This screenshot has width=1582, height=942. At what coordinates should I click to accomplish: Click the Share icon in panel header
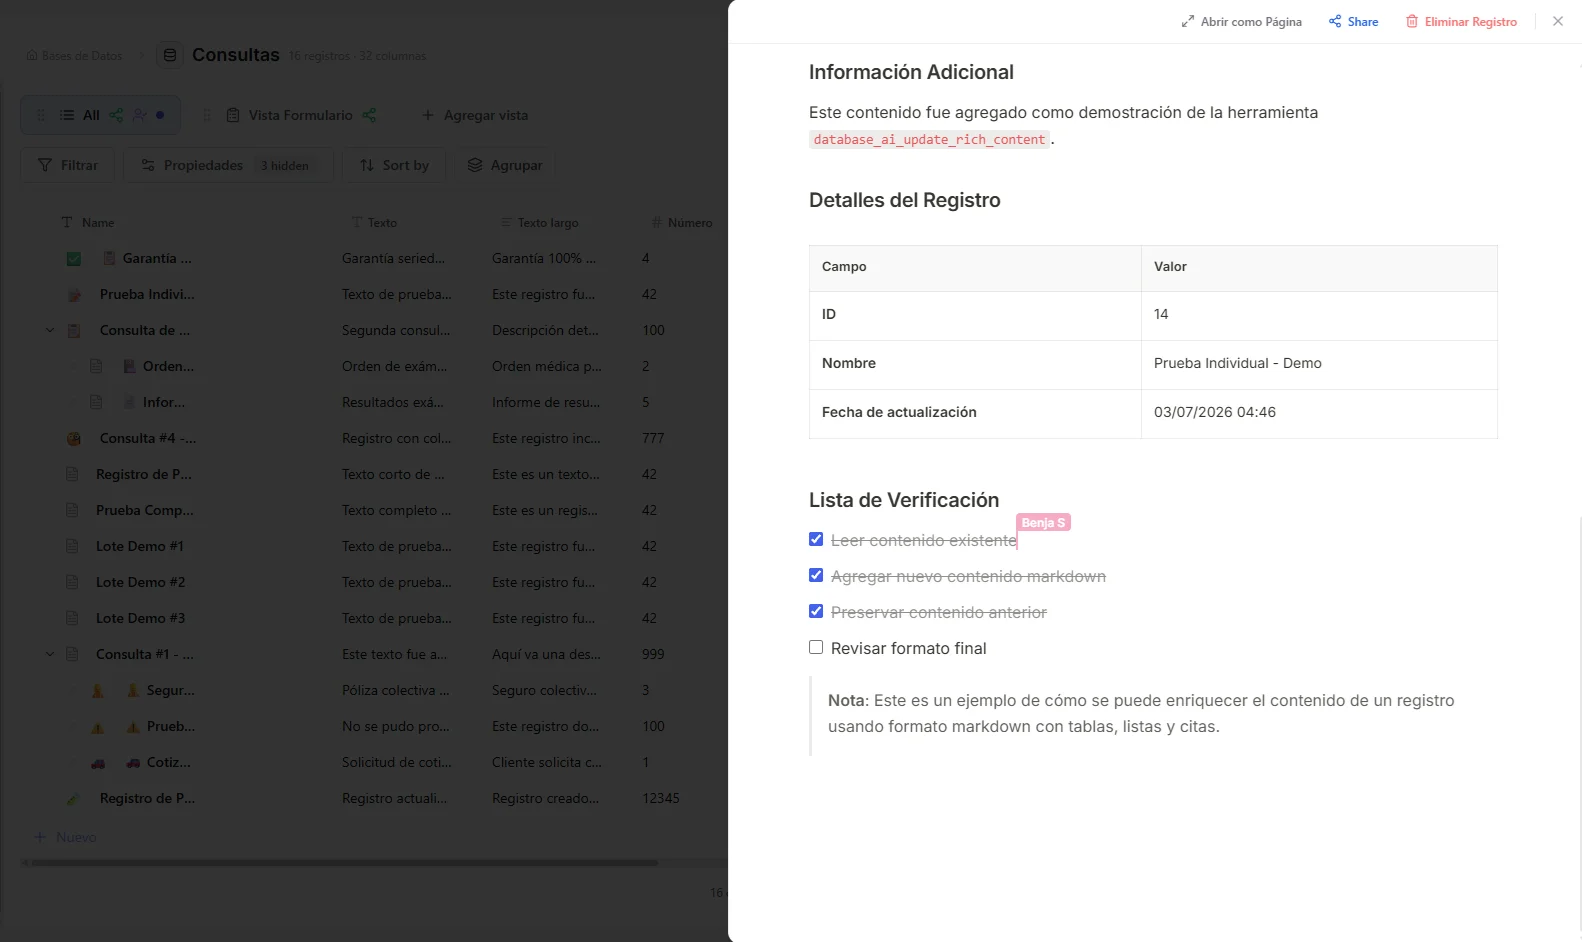point(1335,21)
